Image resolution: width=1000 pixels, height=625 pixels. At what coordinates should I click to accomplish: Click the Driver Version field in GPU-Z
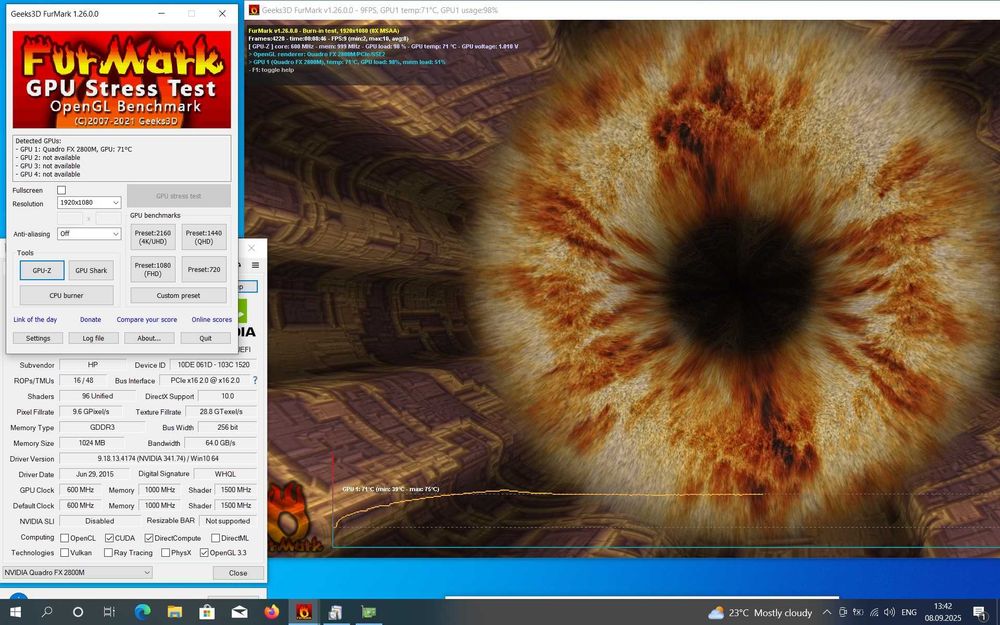click(158, 459)
